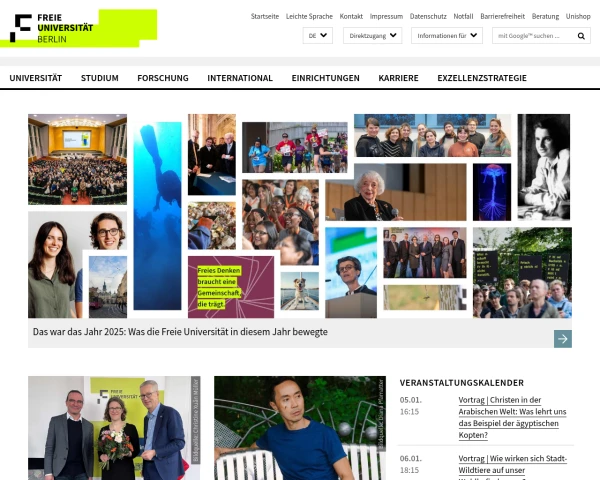
Task: Click the Stadt-Wildtiere lecture event link
Action: pyautogui.click(x=513, y=466)
